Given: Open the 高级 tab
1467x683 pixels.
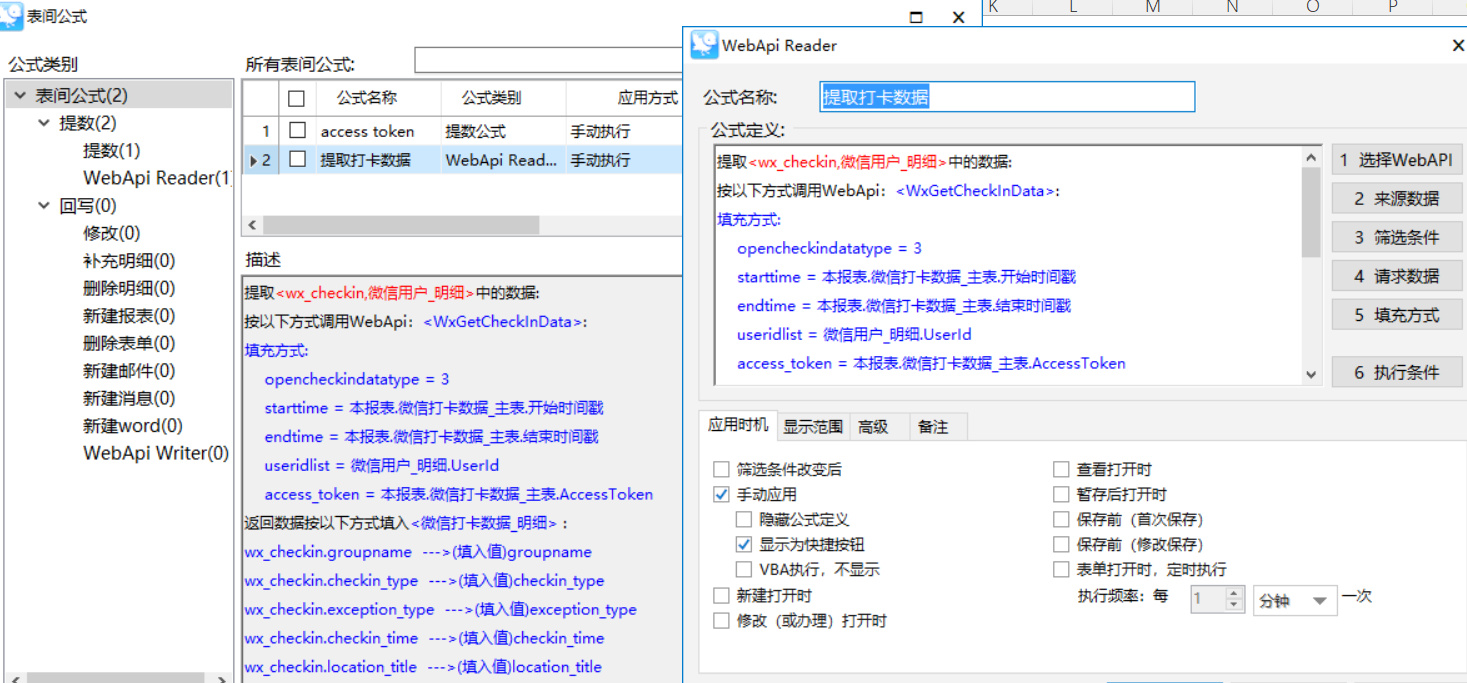Looking at the screenshot, I should tap(873, 427).
